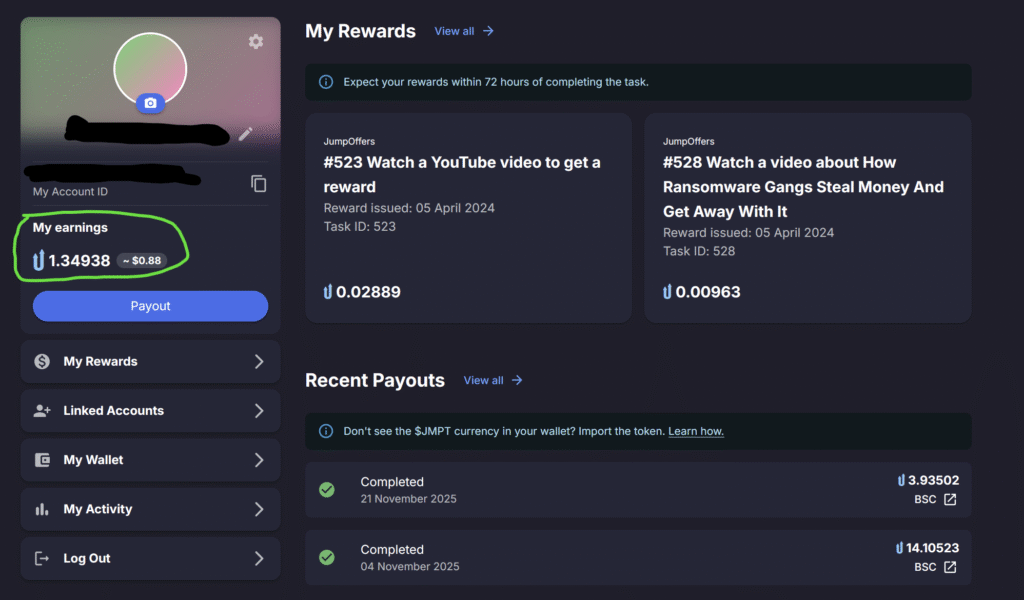This screenshot has width=1024, height=600.
Task: Copy Account ID using copy icon
Action: click(x=258, y=183)
